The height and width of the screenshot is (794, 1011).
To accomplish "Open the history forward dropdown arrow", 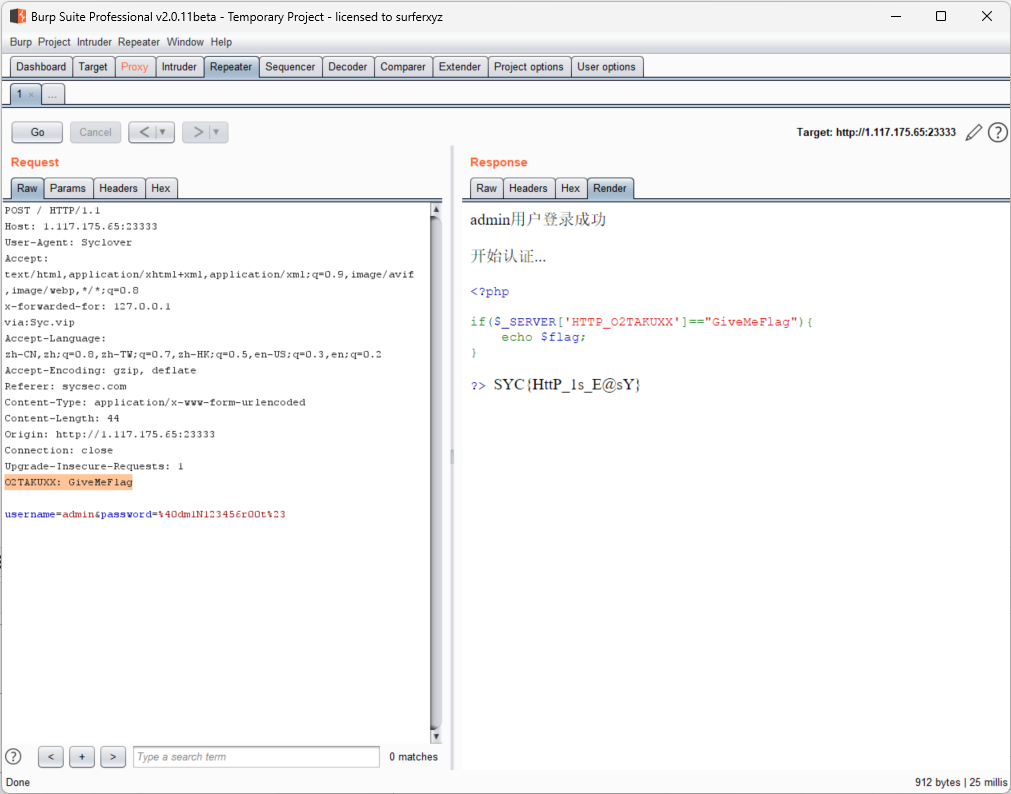I will click(x=217, y=132).
